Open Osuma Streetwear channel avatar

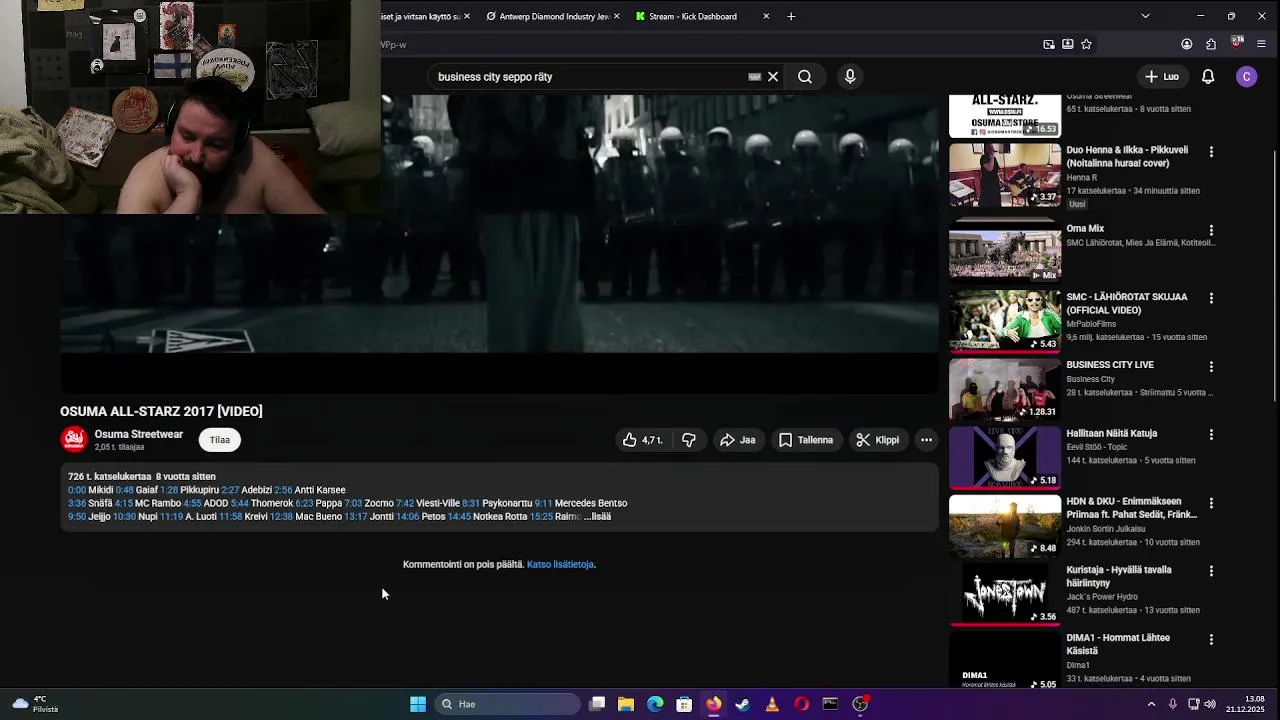[74, 440]
